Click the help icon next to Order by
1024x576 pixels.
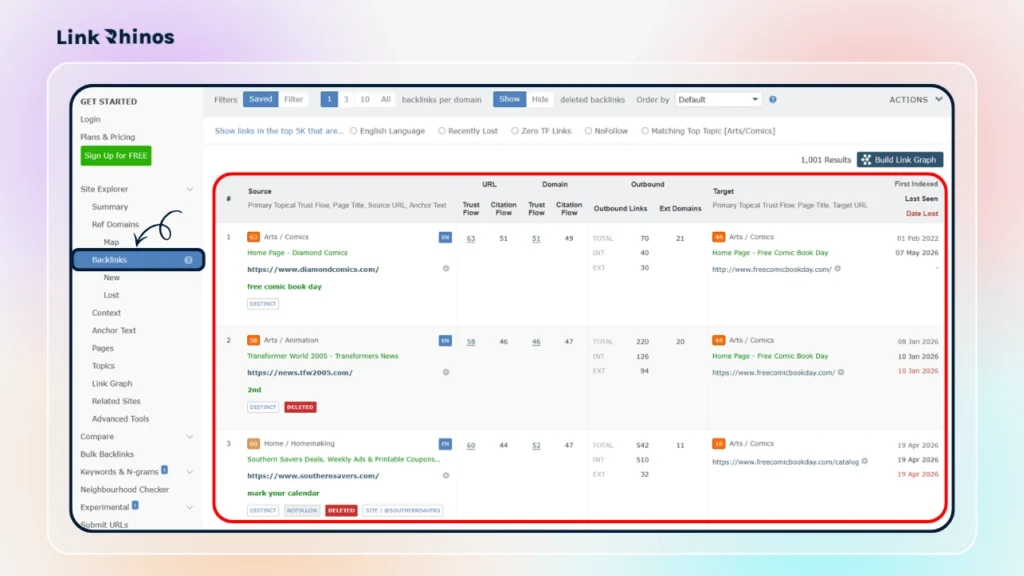pos(773,99)
